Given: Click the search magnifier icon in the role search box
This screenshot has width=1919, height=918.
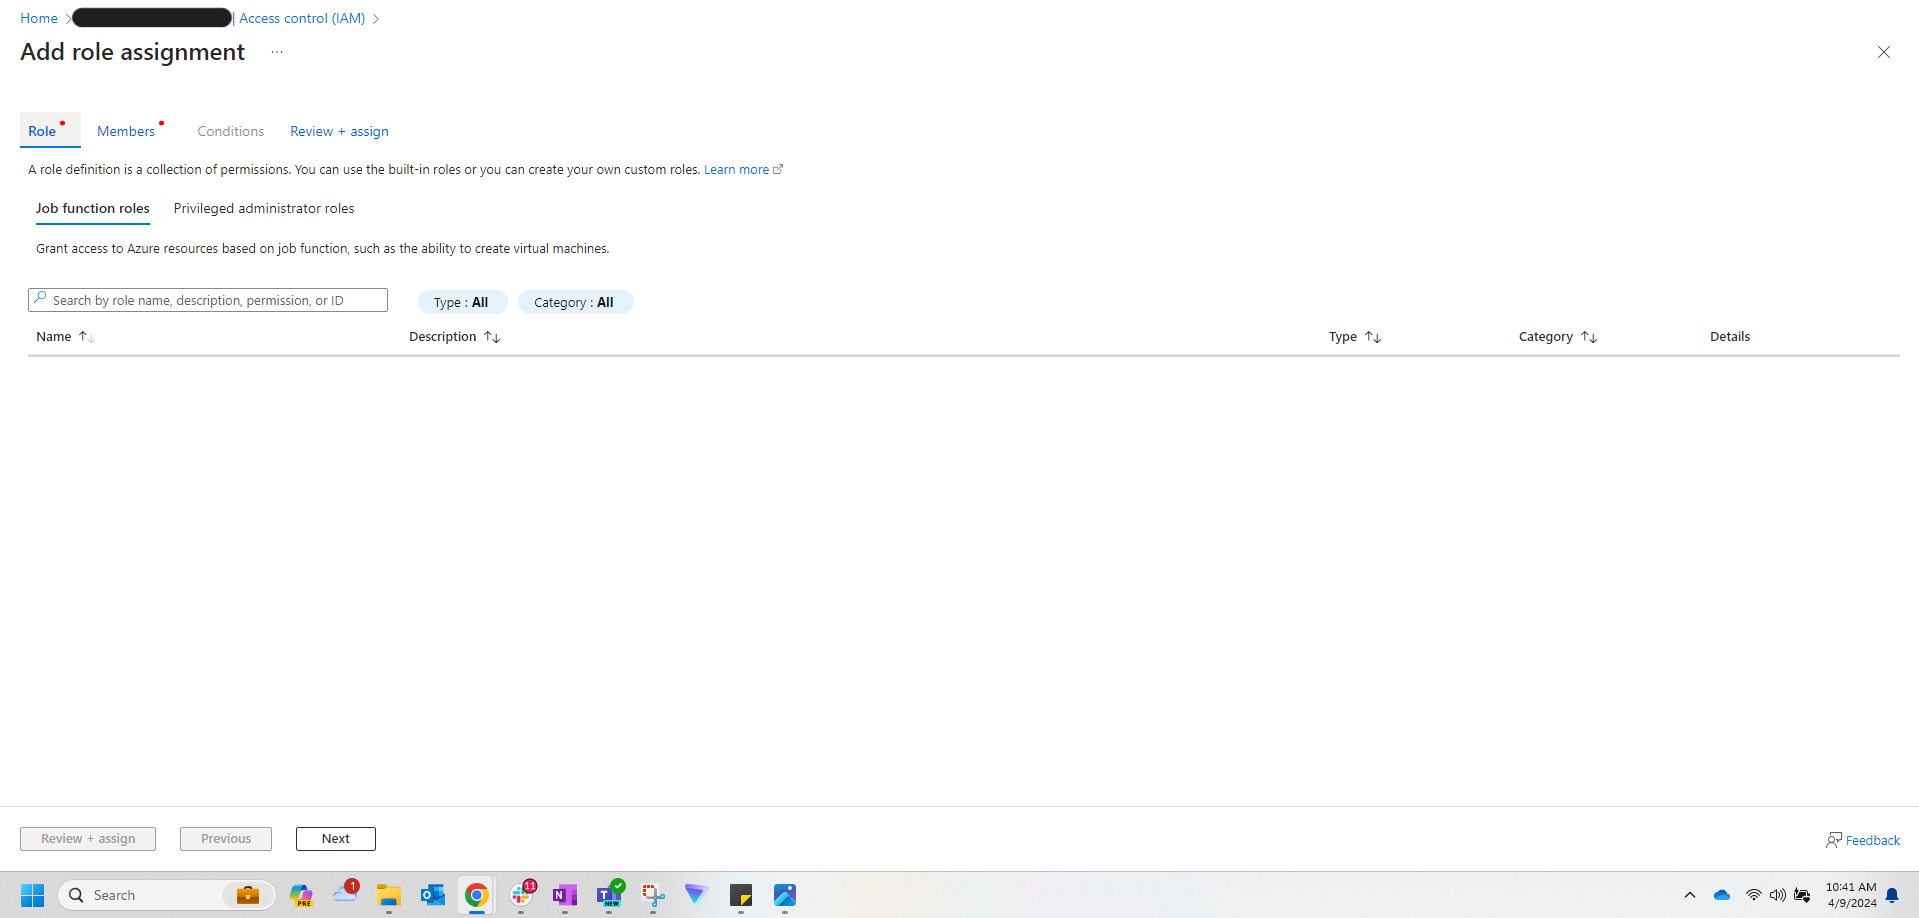Looking at the screenshot, I should (x=40, y=299).
